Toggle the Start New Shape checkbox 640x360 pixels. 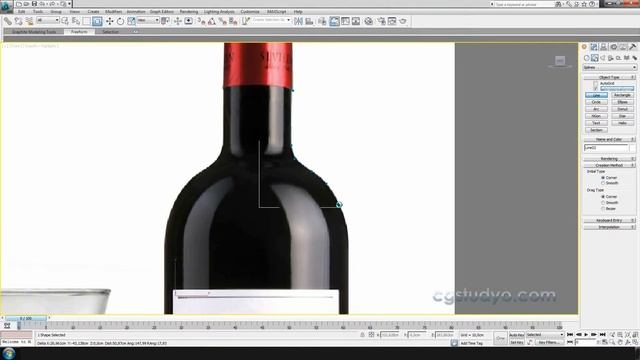[x=596, y=89]
